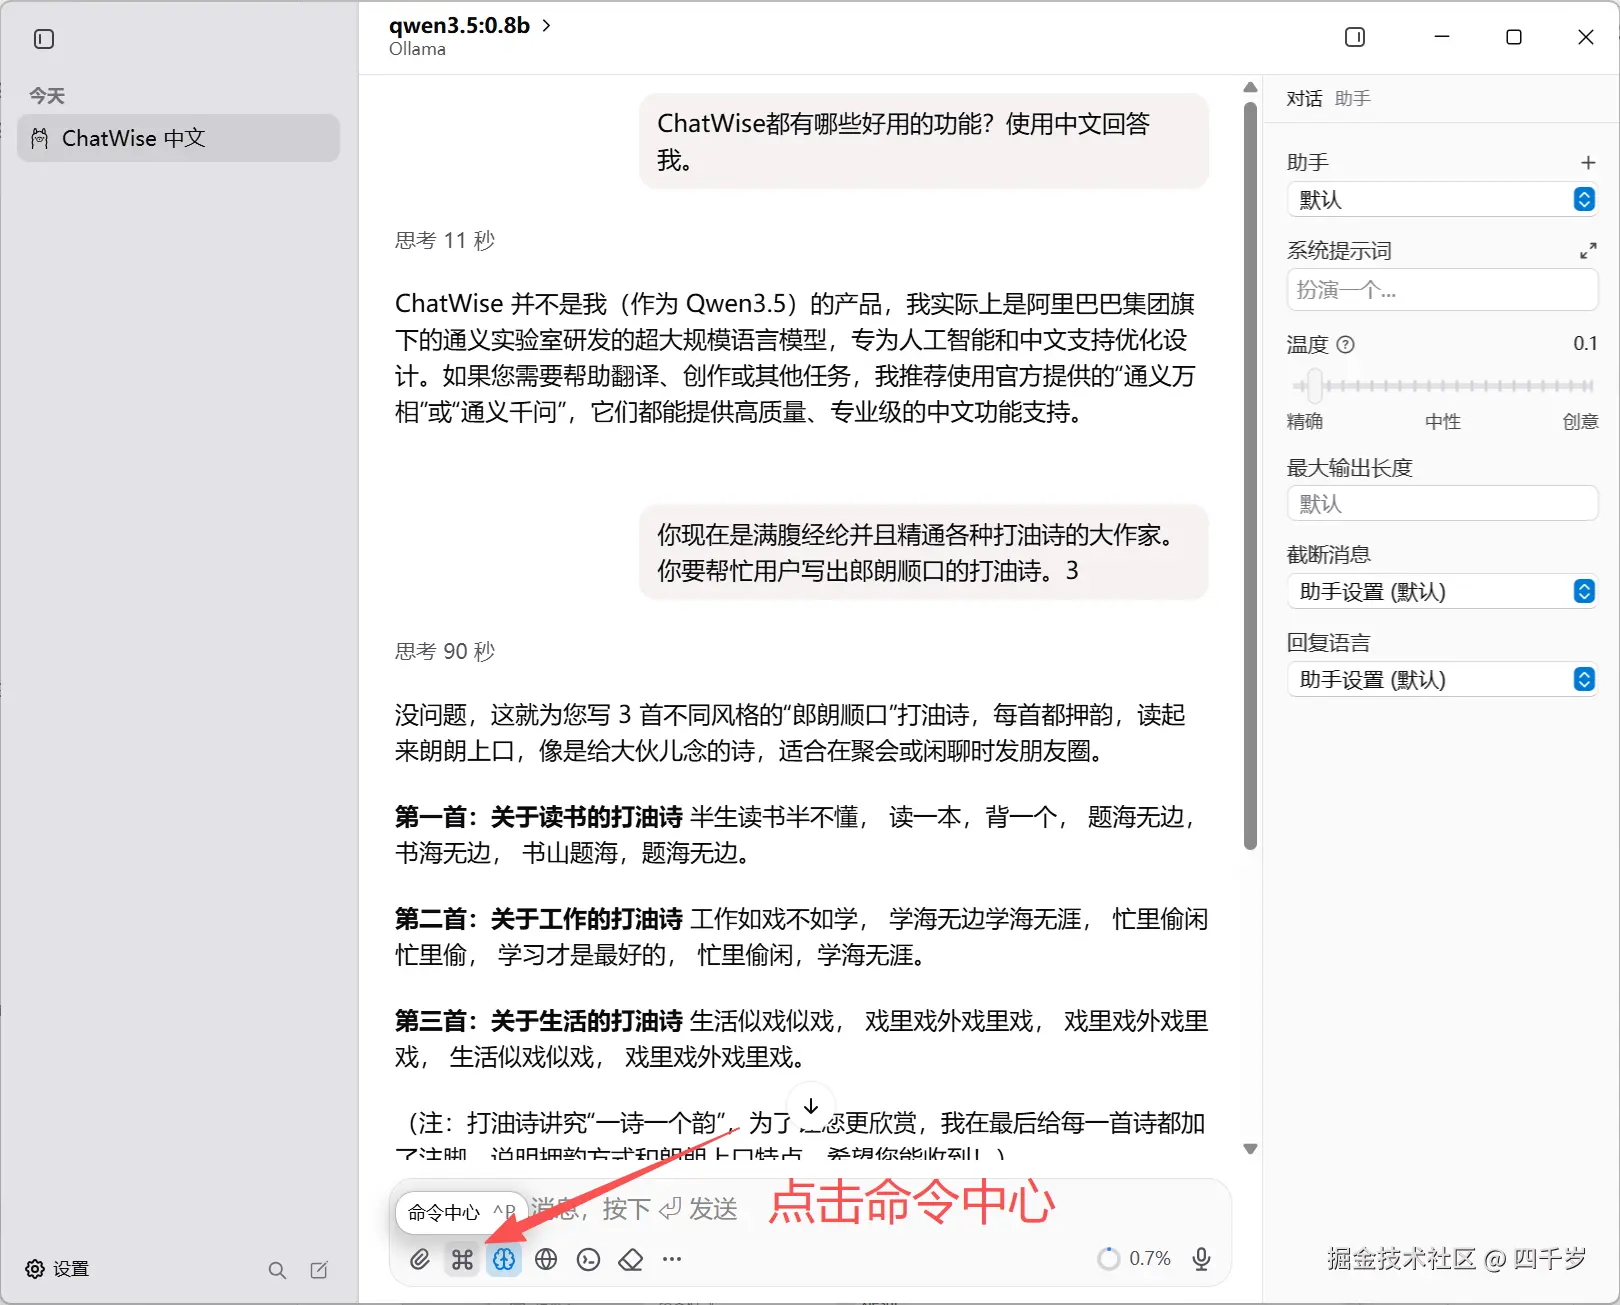
Task: Toggle the brain reasoning mode icon
Action: (x=503, y=1259)
